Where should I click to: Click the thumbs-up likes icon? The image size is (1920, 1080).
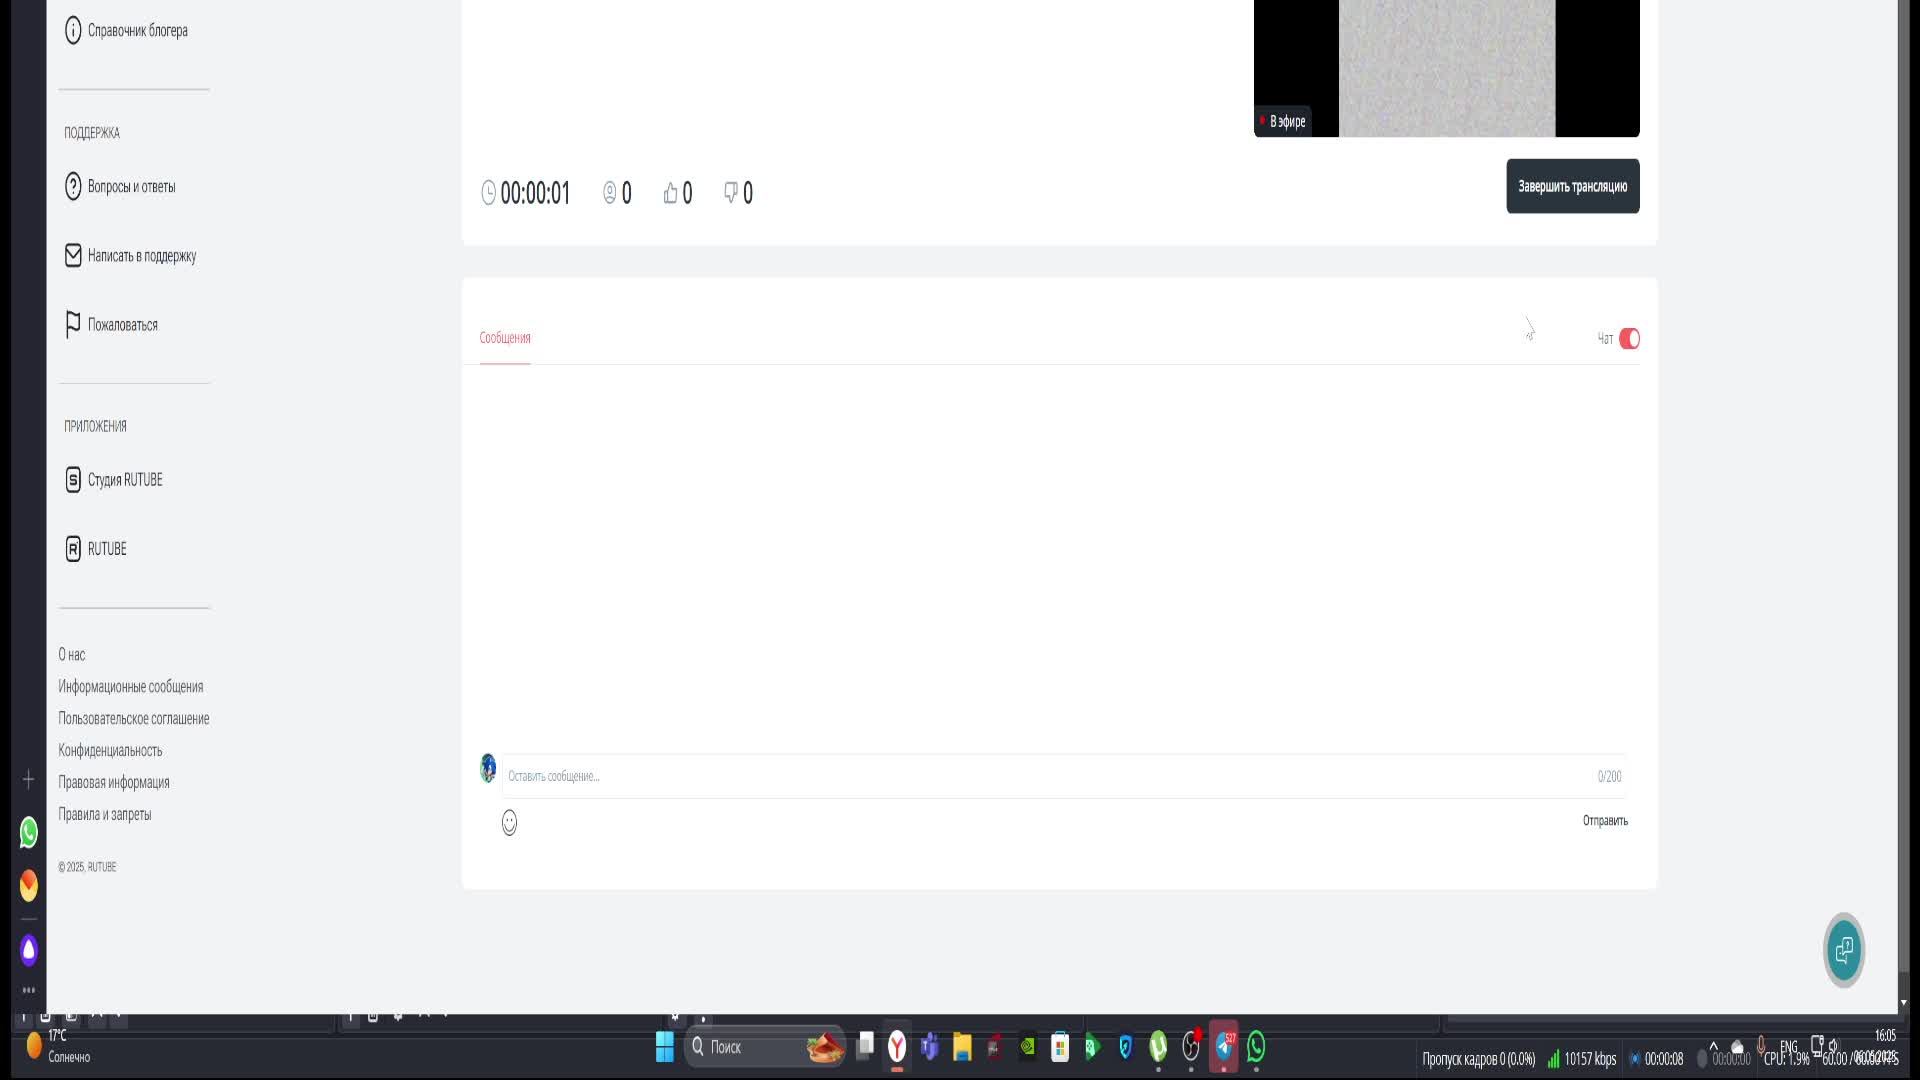[x=670, y=193]
